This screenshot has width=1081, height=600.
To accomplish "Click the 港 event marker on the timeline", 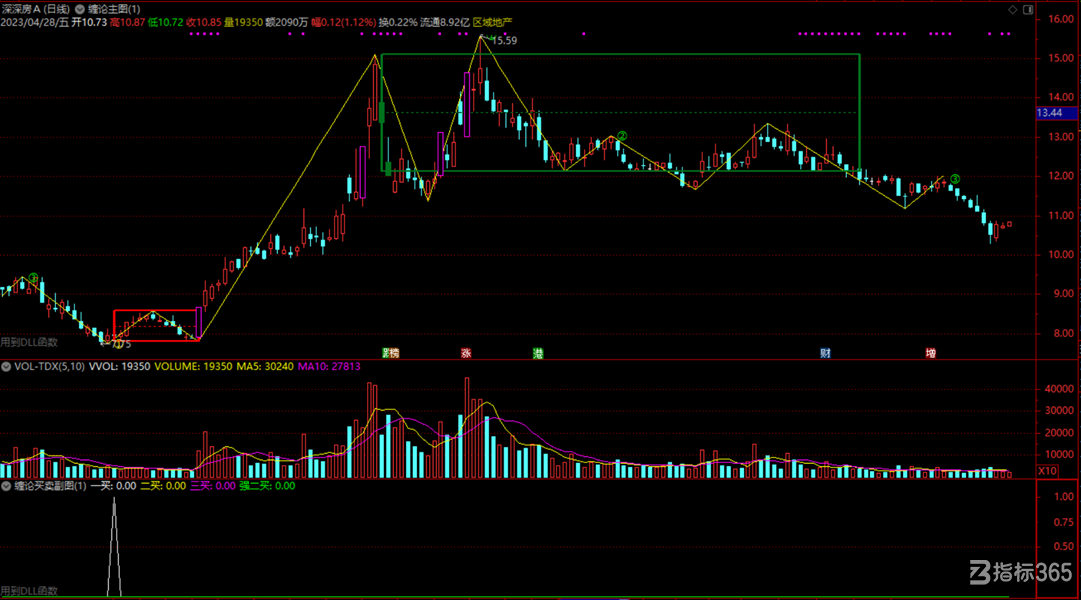I will click(x=538, y=353).
